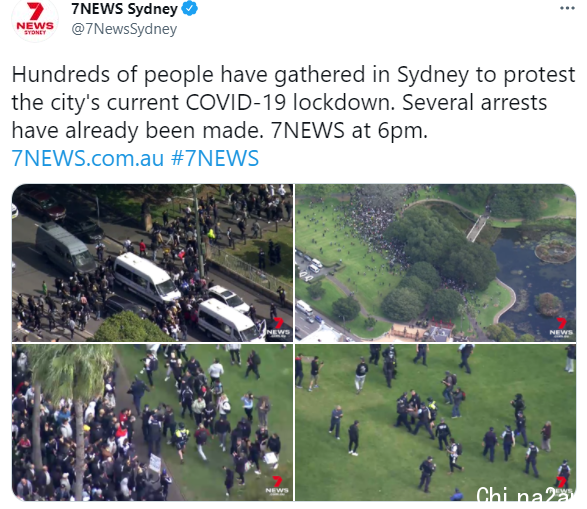Click the #7NEWS hashtag

(215, 158)
